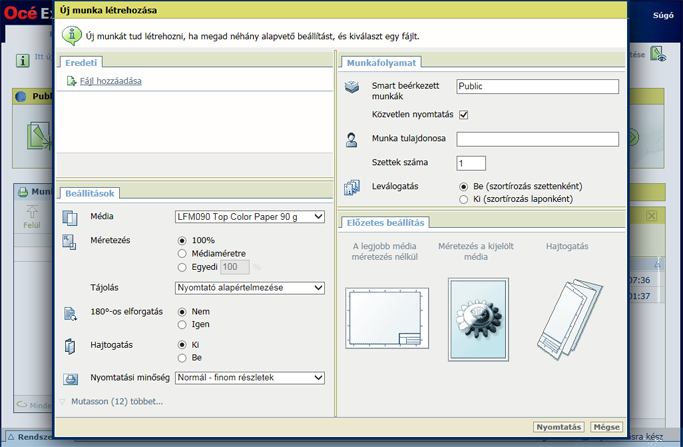Click the Mégse cancel button
Viewport: 683px width, 447px height.
[x=606, y=427]
